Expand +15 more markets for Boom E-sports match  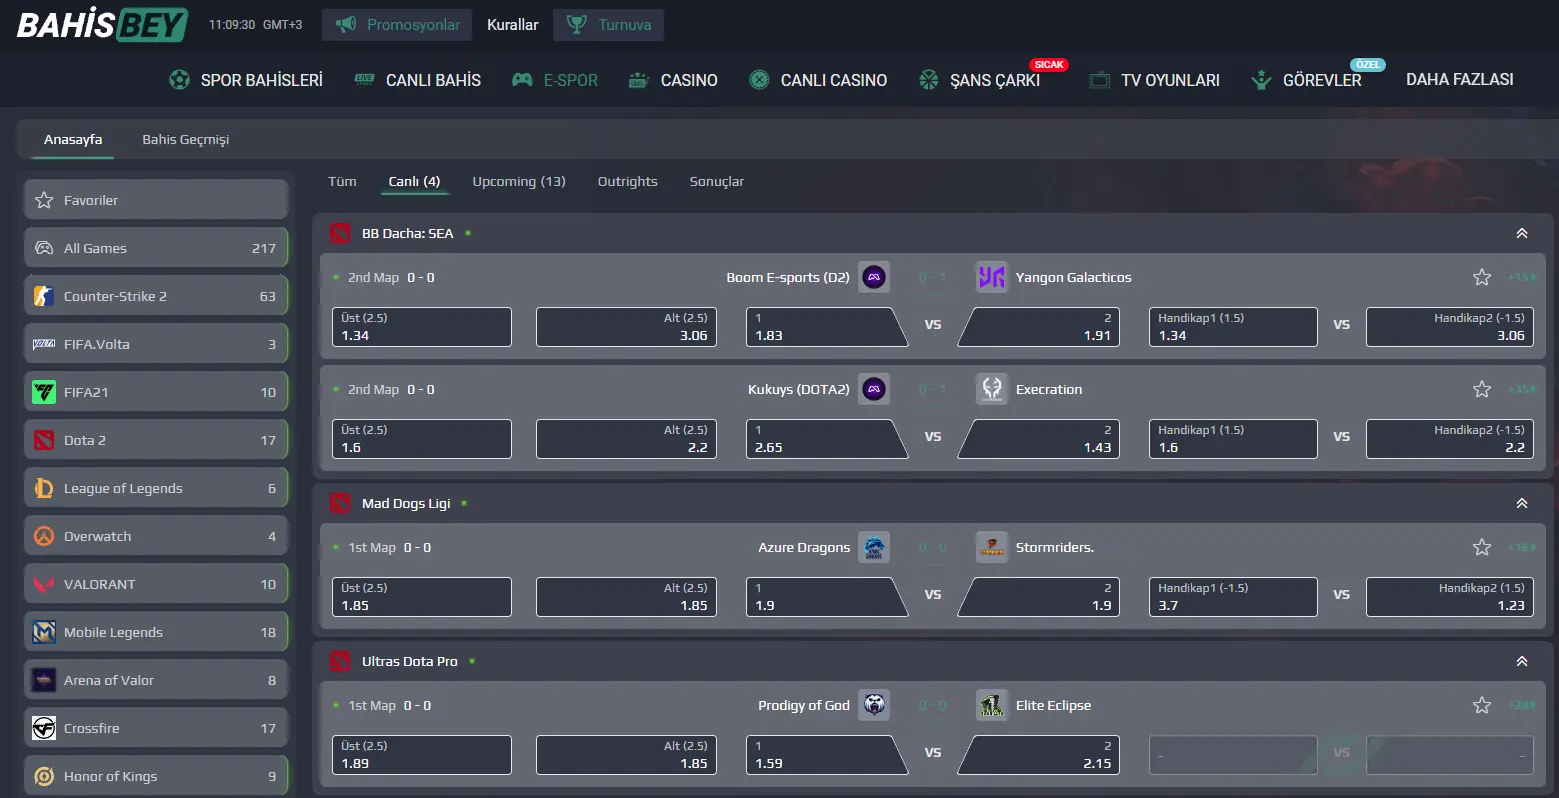pos(1522,277)
